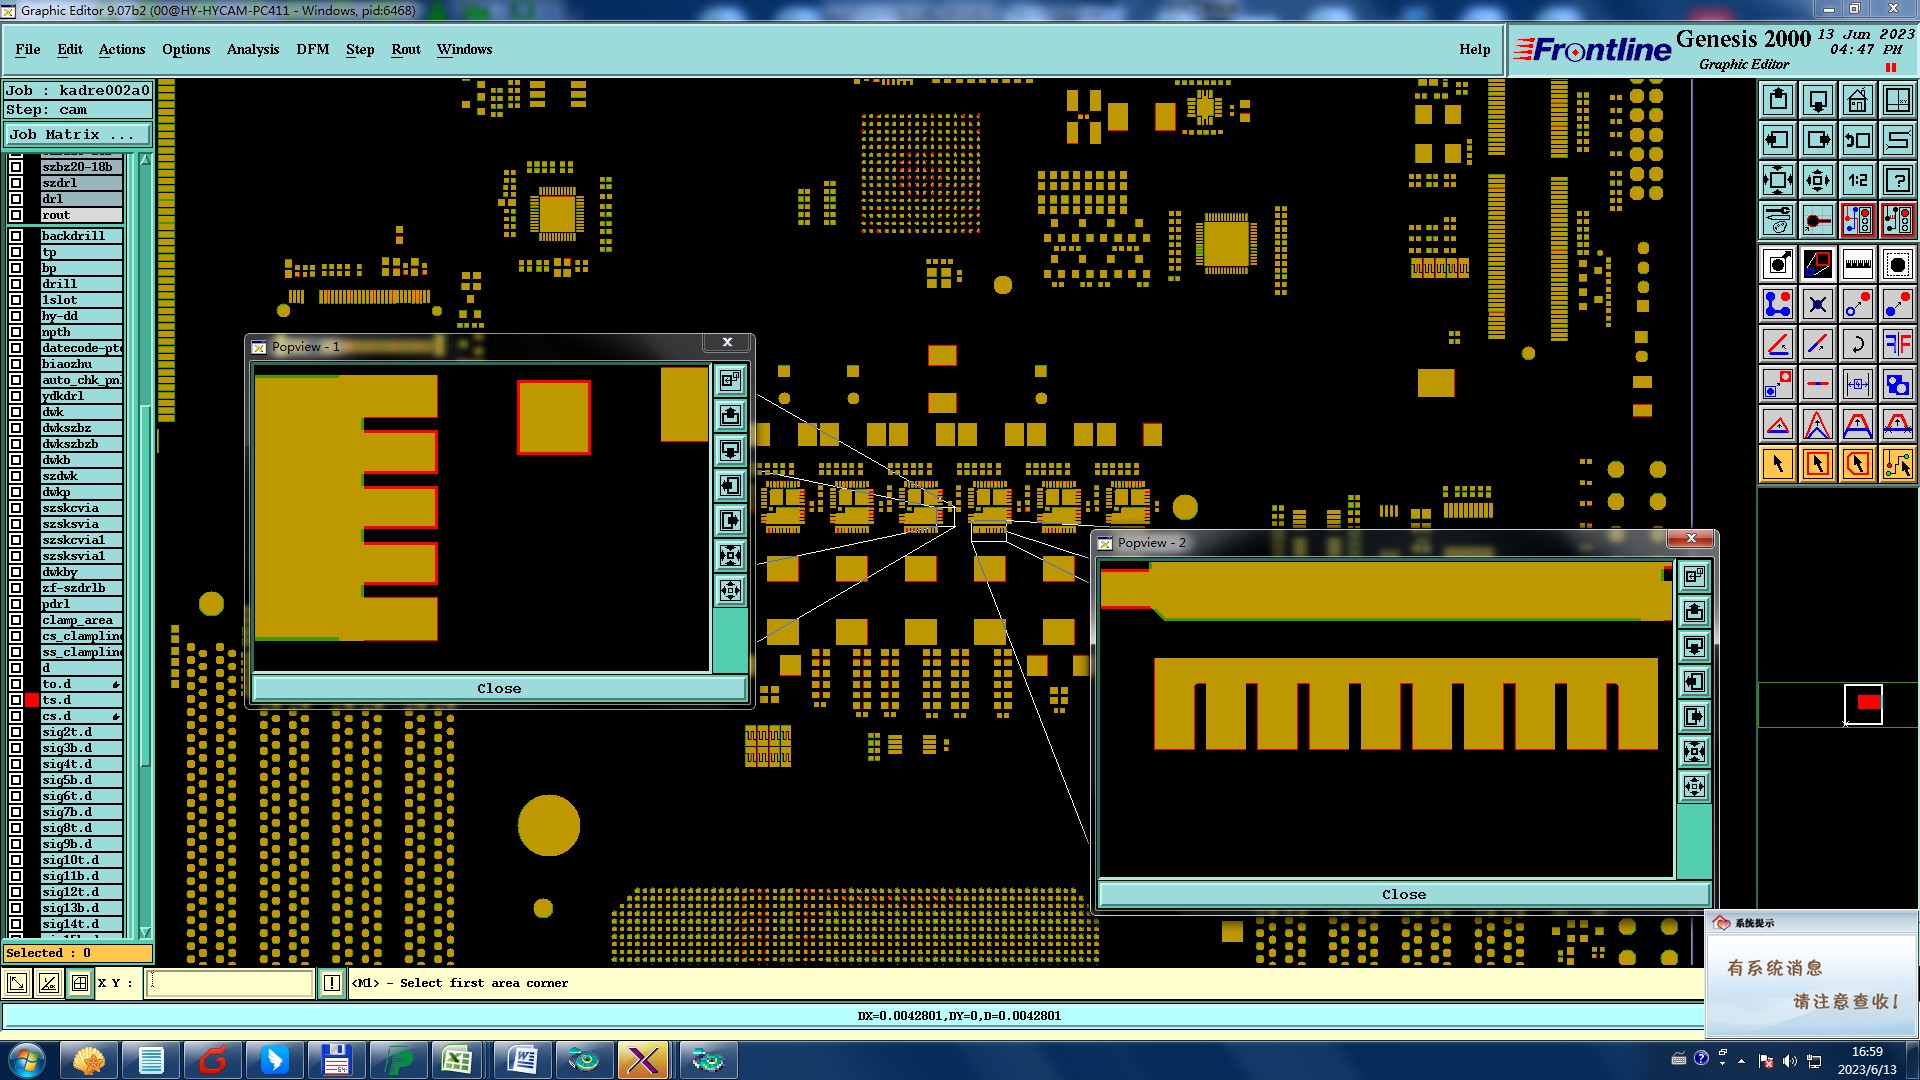Click the Home view icon in the toolbar
This screenshot has width=1920, height=1080.
click(1857, 100)
